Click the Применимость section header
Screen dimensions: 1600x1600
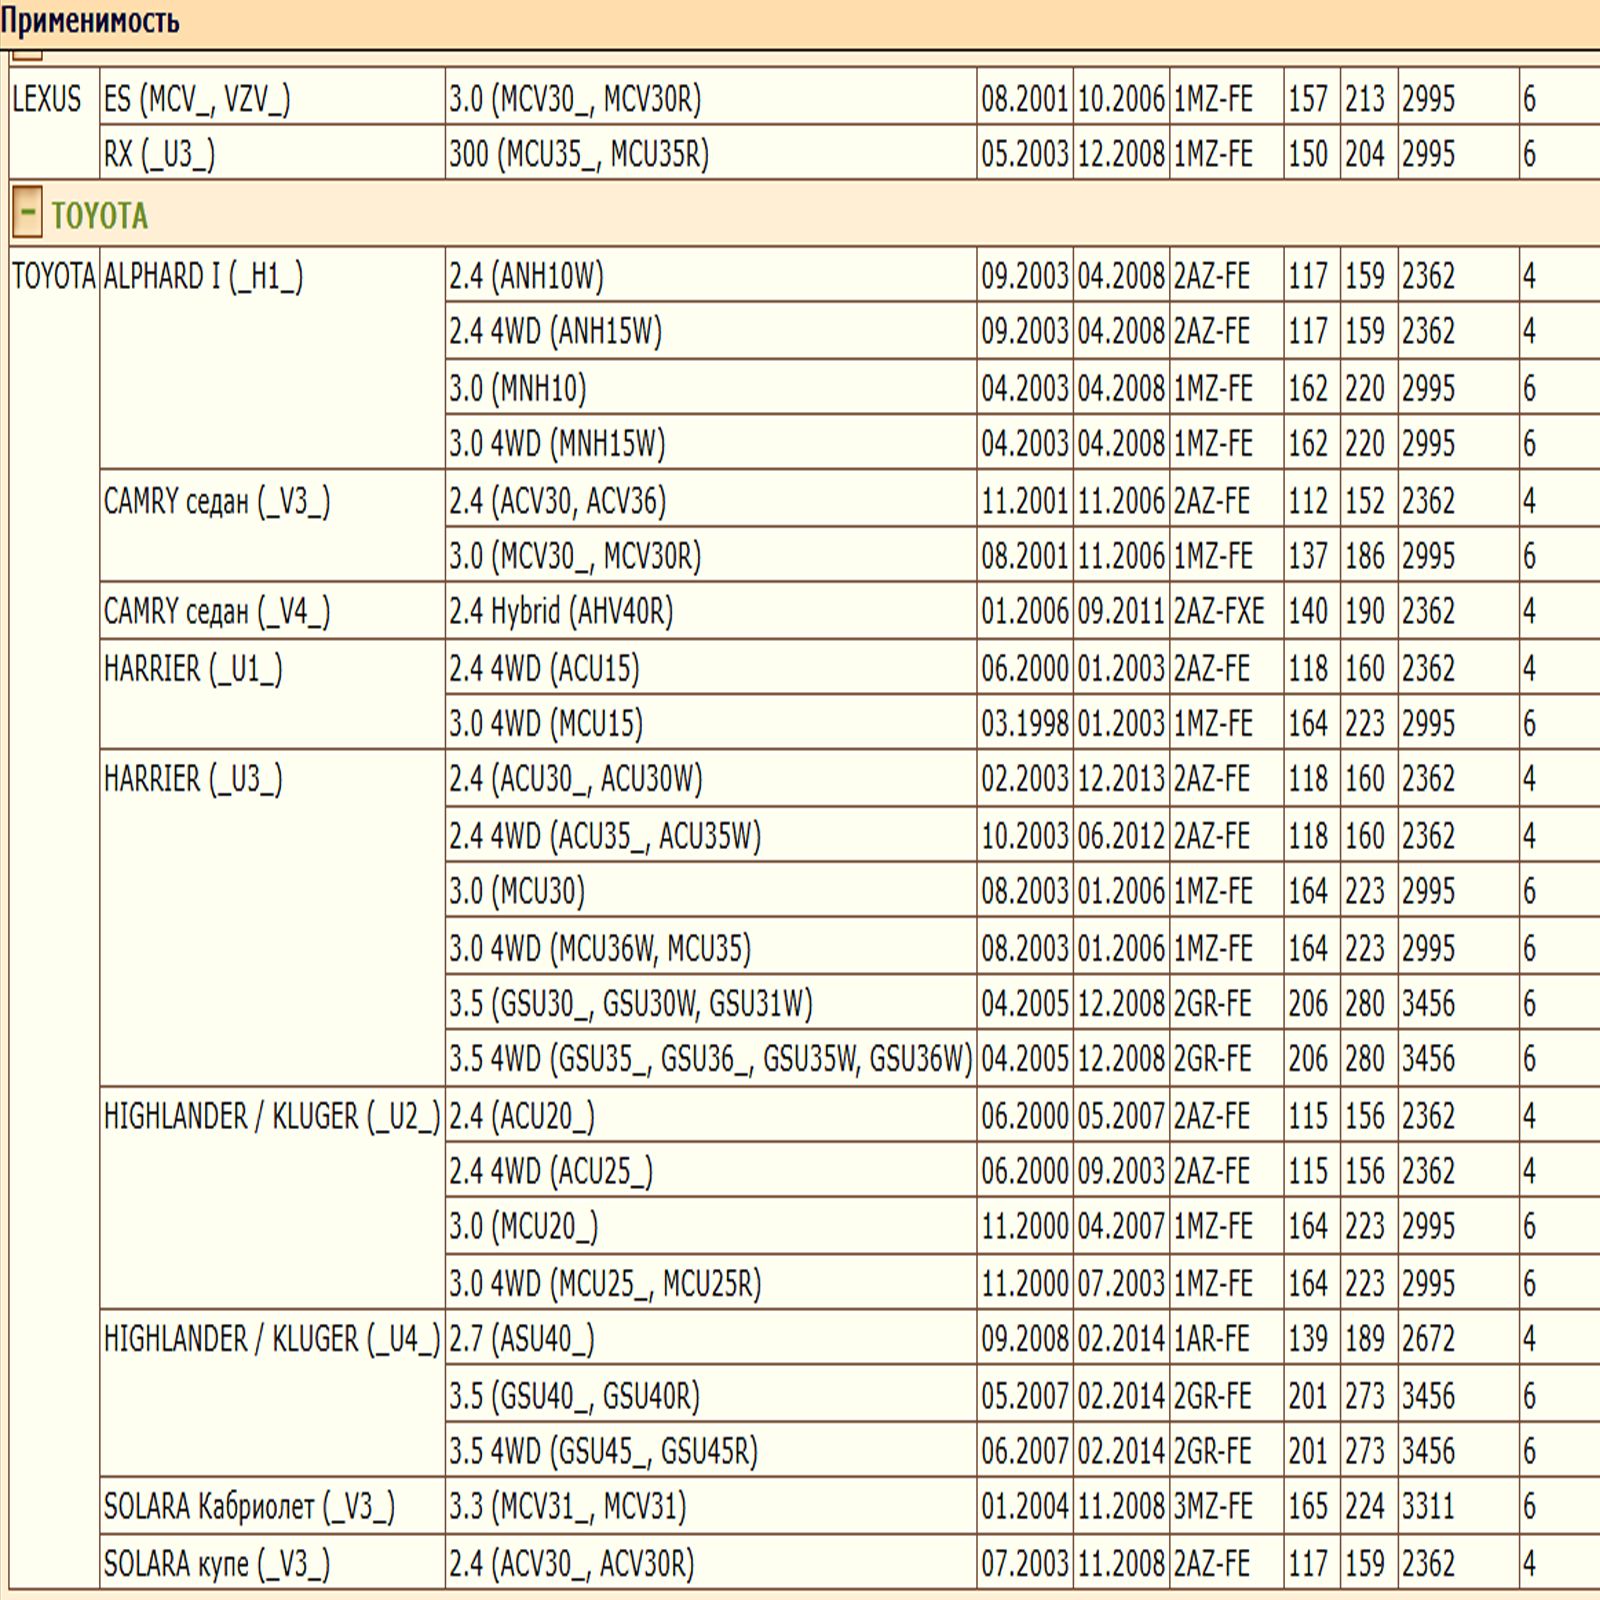pos(90,21)
